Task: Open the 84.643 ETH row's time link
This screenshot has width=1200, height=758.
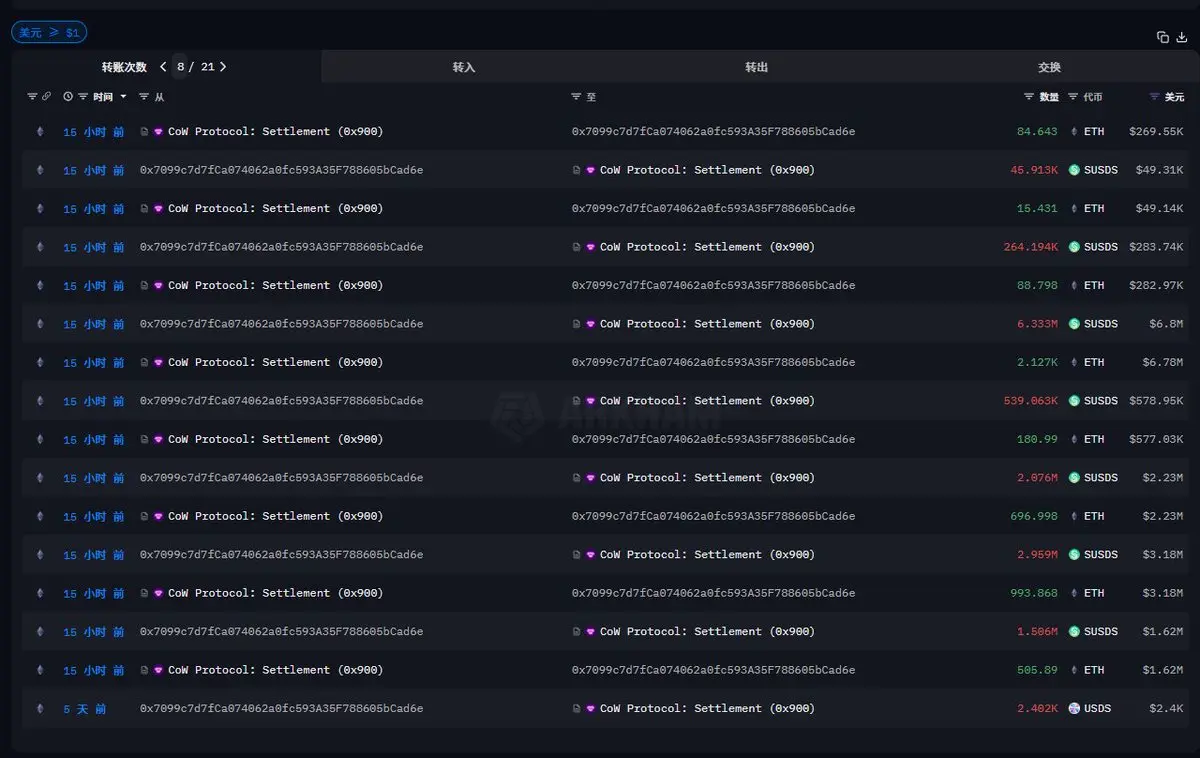Action: [x=94, y=132]
